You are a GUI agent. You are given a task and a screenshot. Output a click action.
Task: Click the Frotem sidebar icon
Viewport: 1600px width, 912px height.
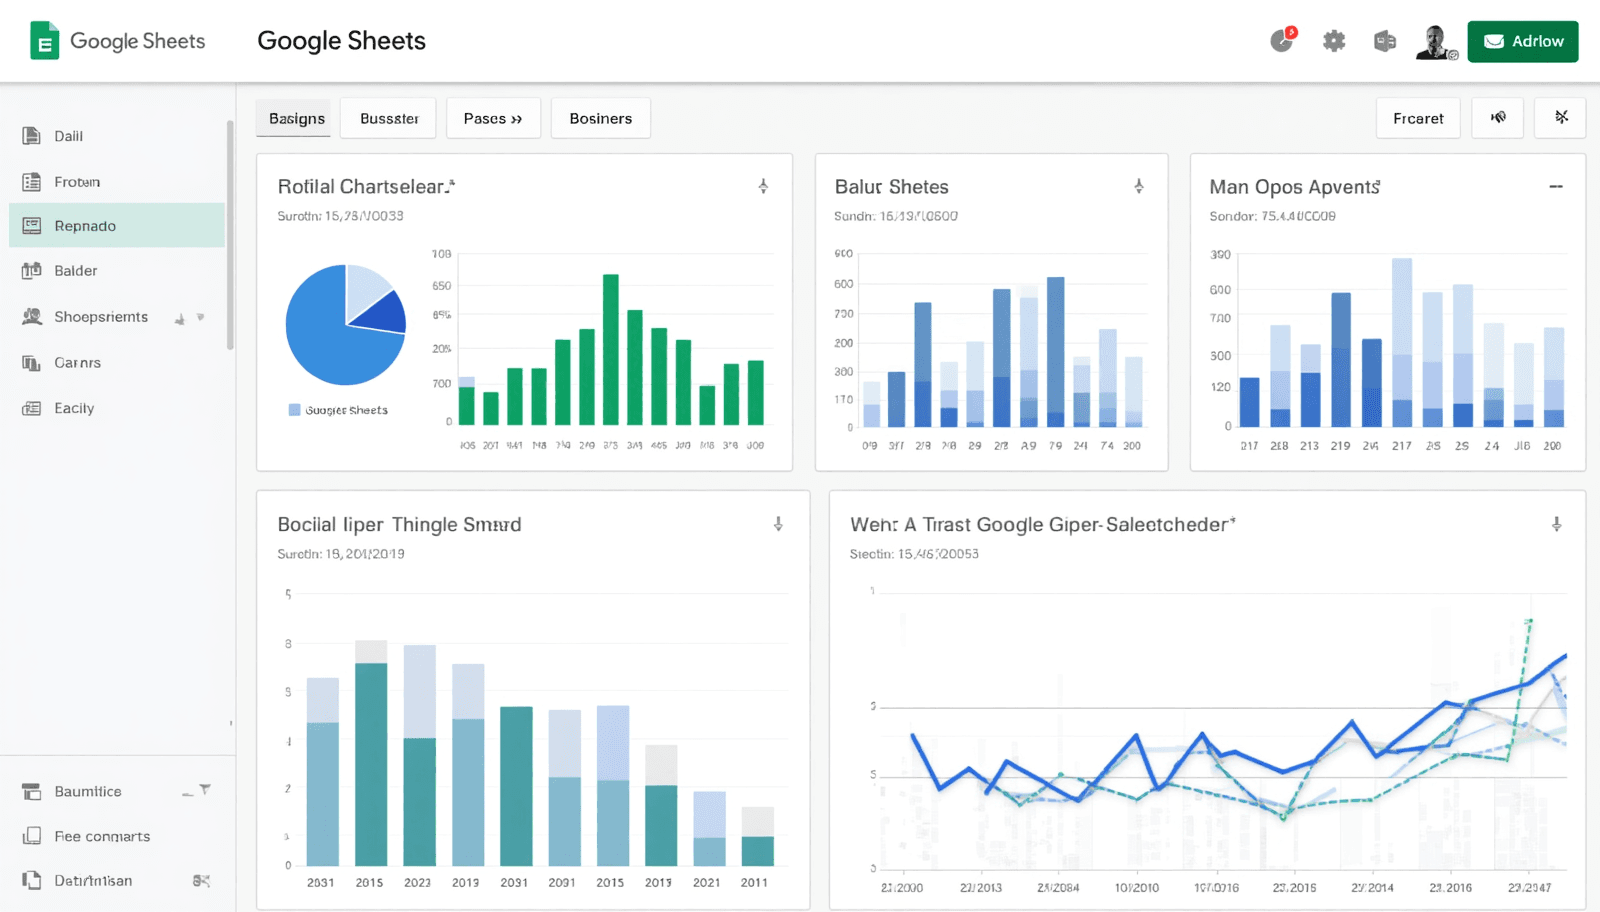point(32,182)
